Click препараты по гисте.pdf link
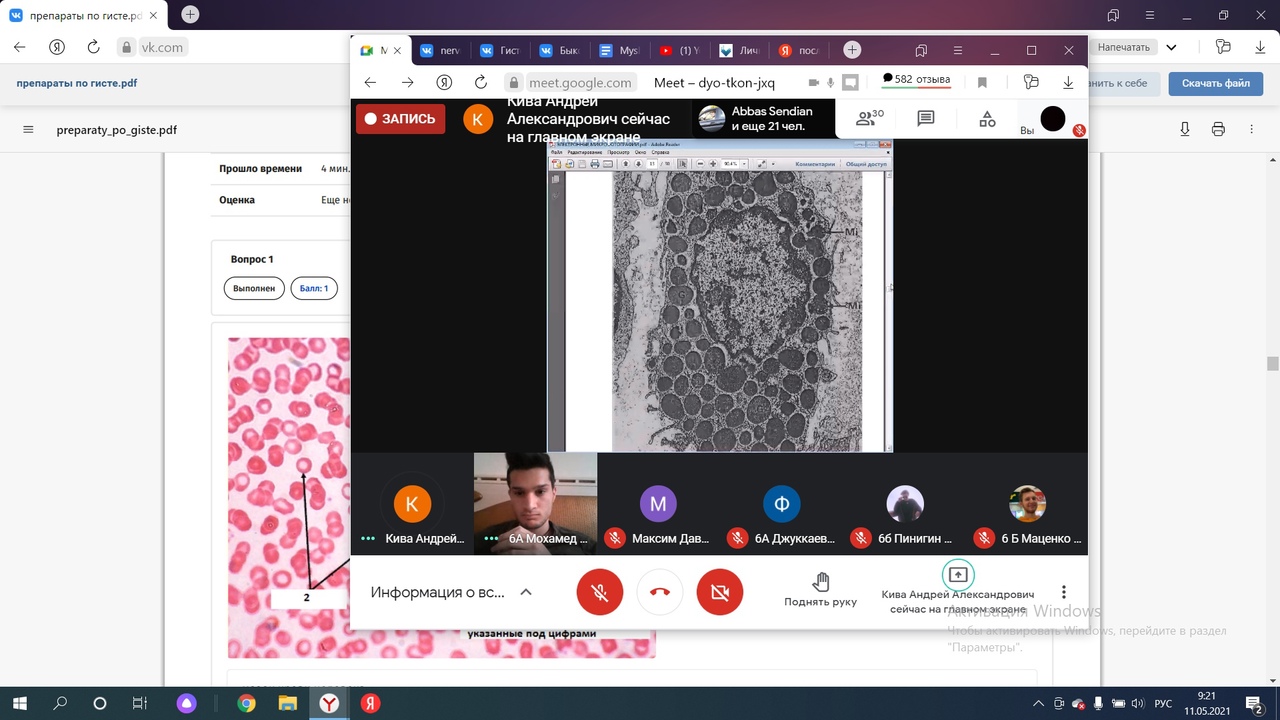Image resolution: width=1280 pixels, height=720 pixels. point(77,84)
